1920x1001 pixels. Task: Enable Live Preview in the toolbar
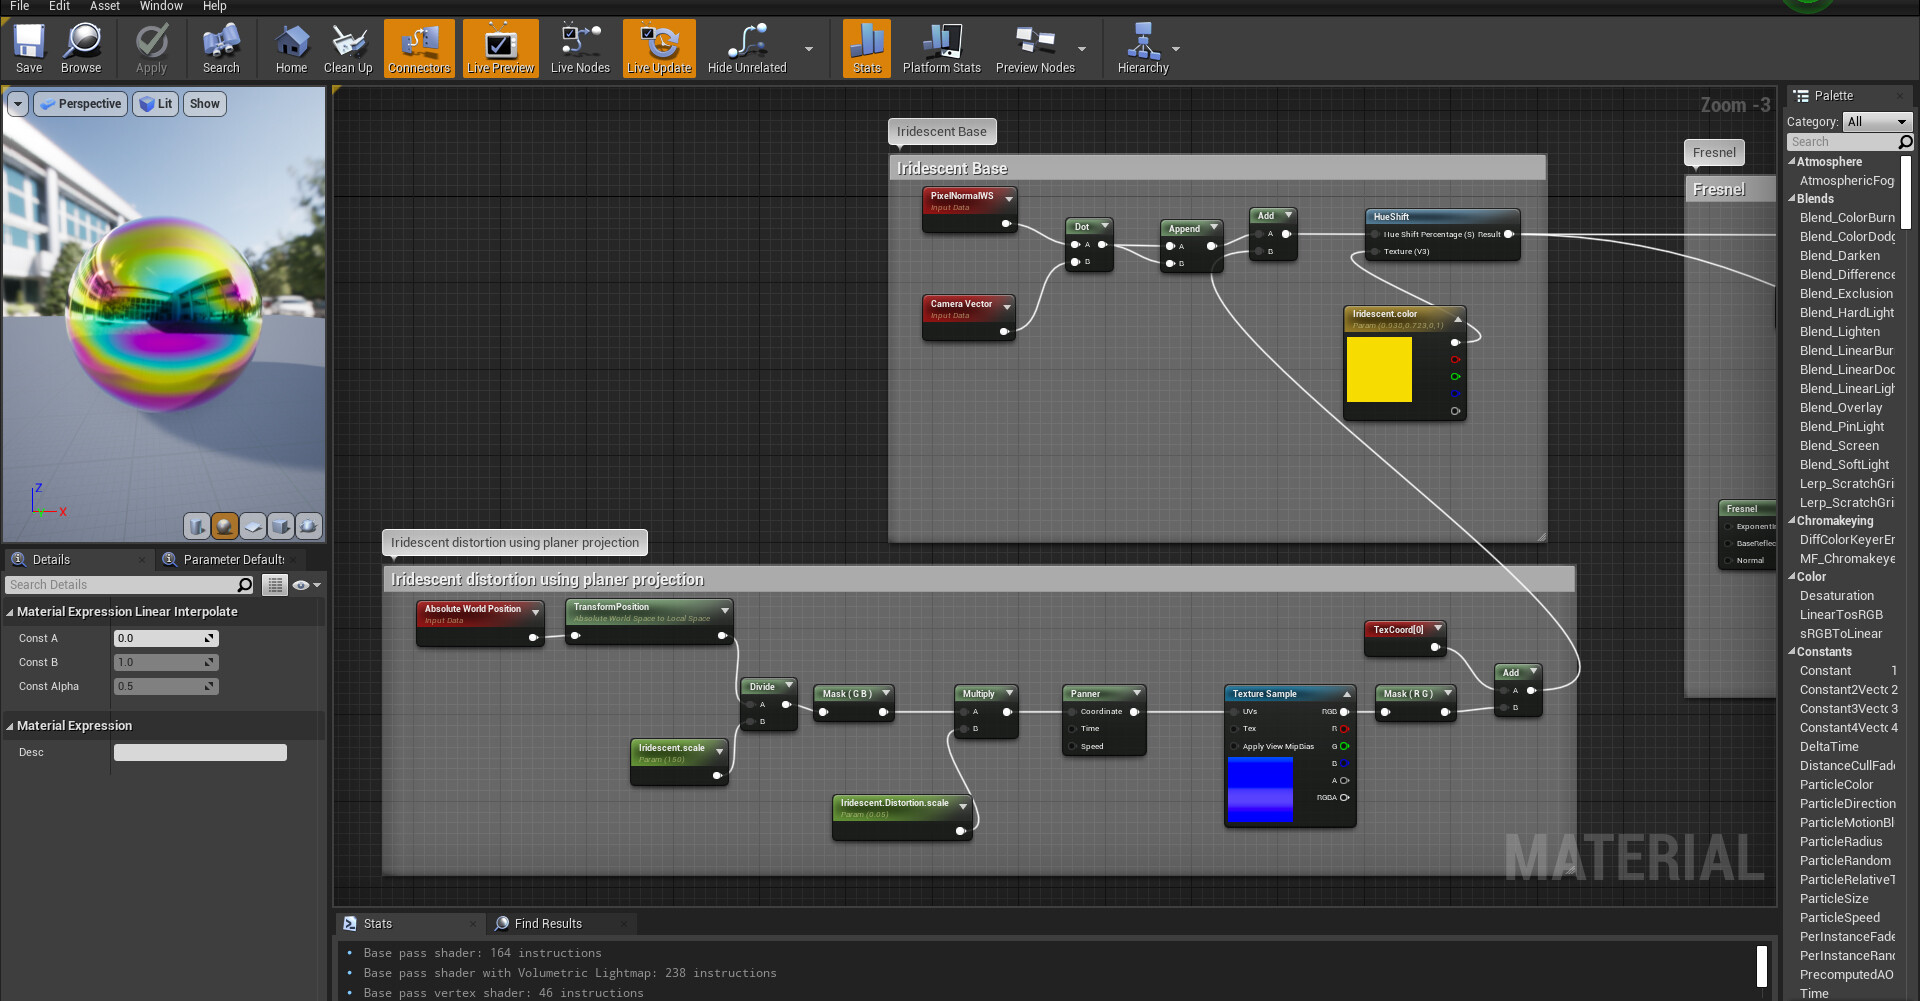(x=499, y=47)
